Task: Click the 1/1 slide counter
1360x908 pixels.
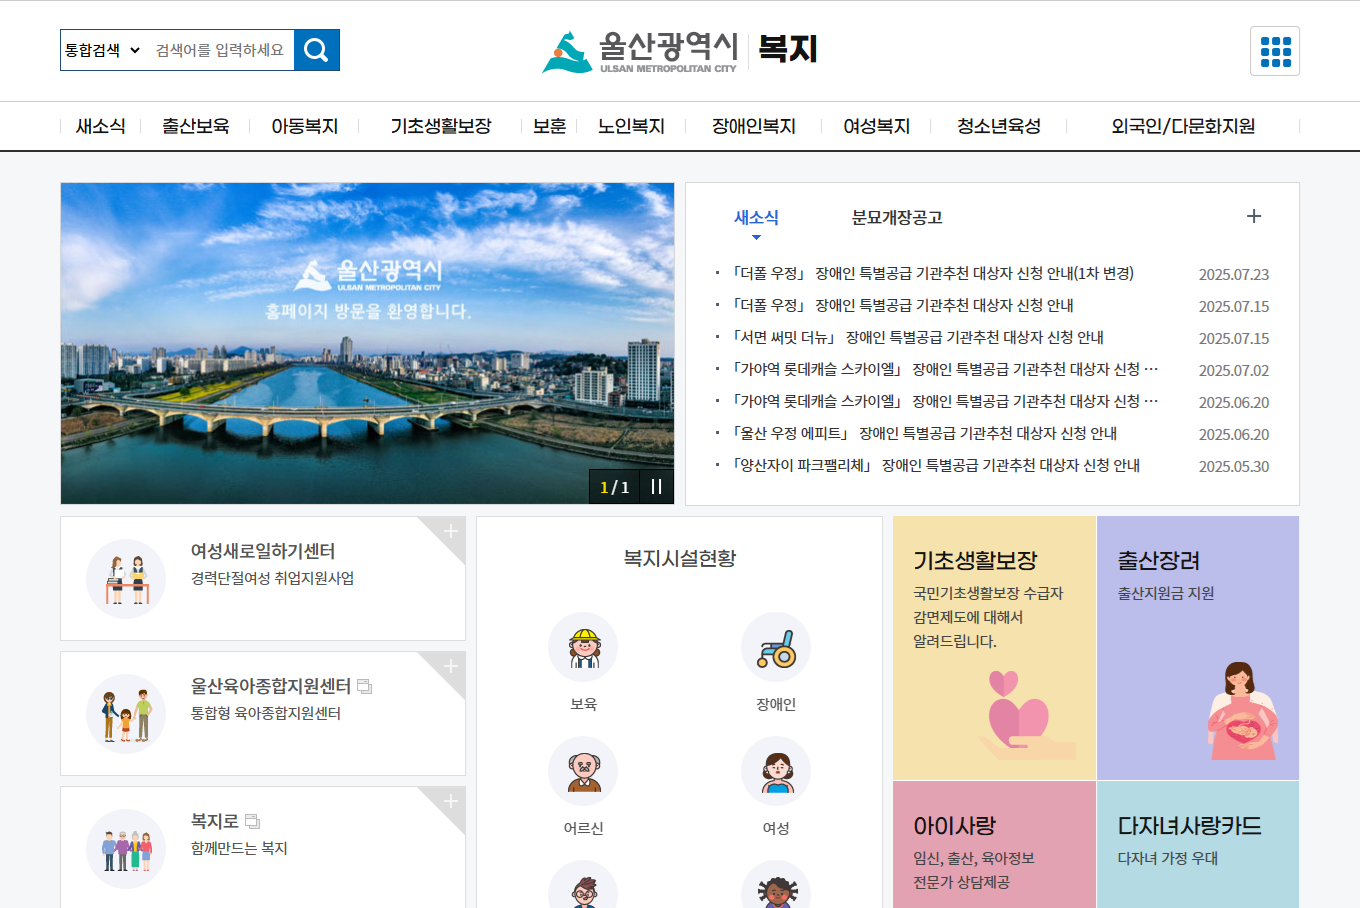Action: click(614, 487)
